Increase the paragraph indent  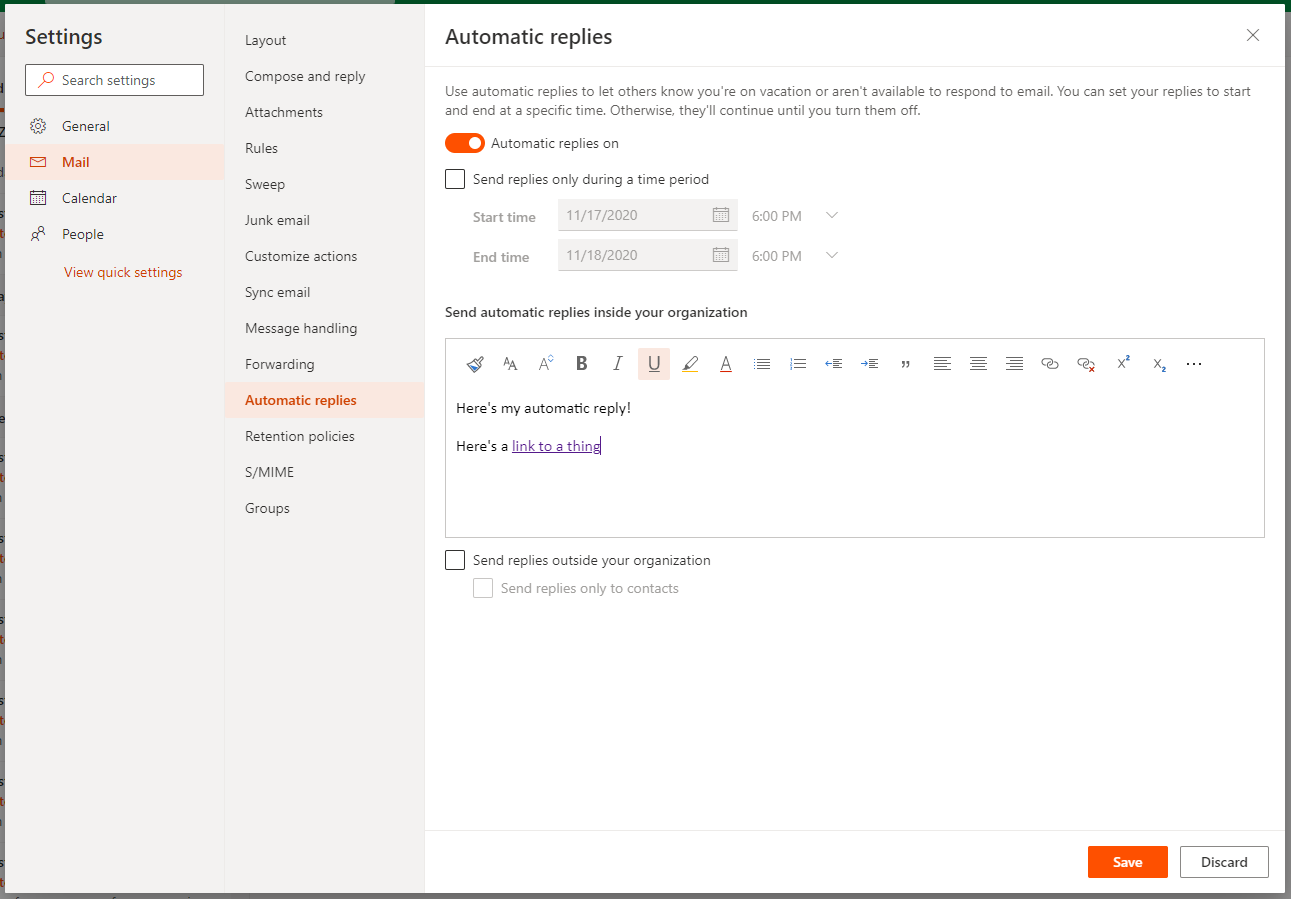point(870,364)
